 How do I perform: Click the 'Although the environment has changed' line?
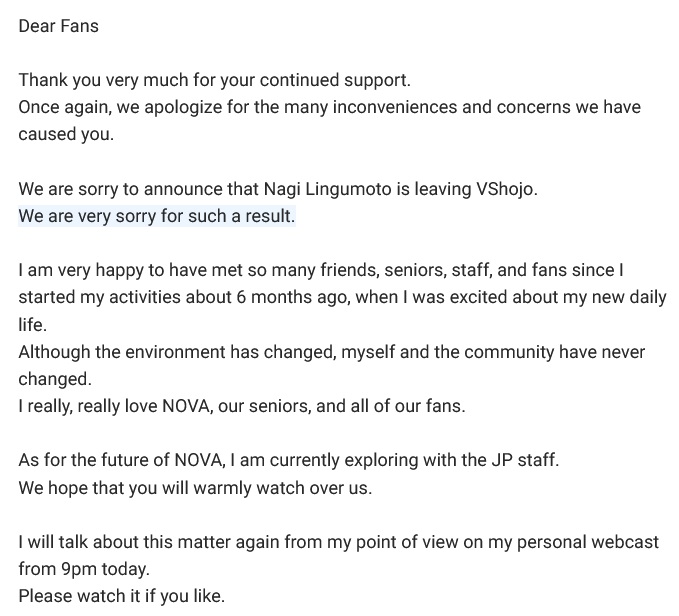point(331,352)
